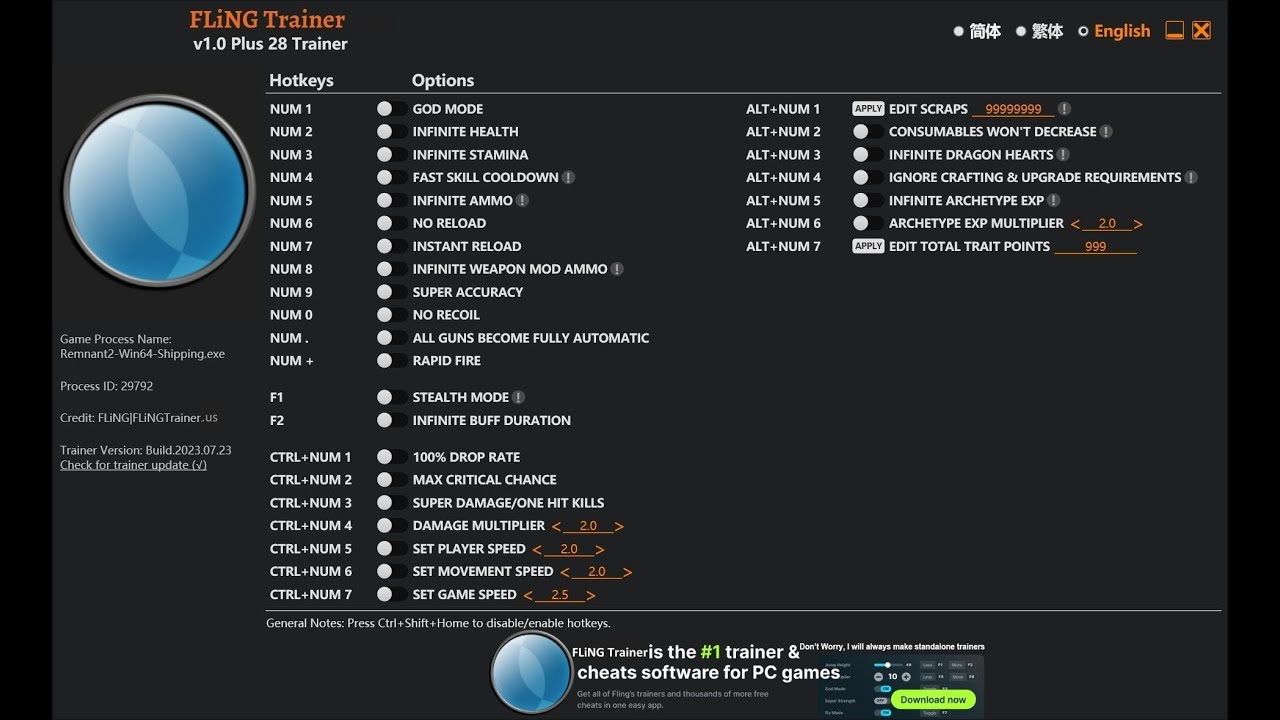
Task: Turn on Rapid Fire
Action: point(392,361)
